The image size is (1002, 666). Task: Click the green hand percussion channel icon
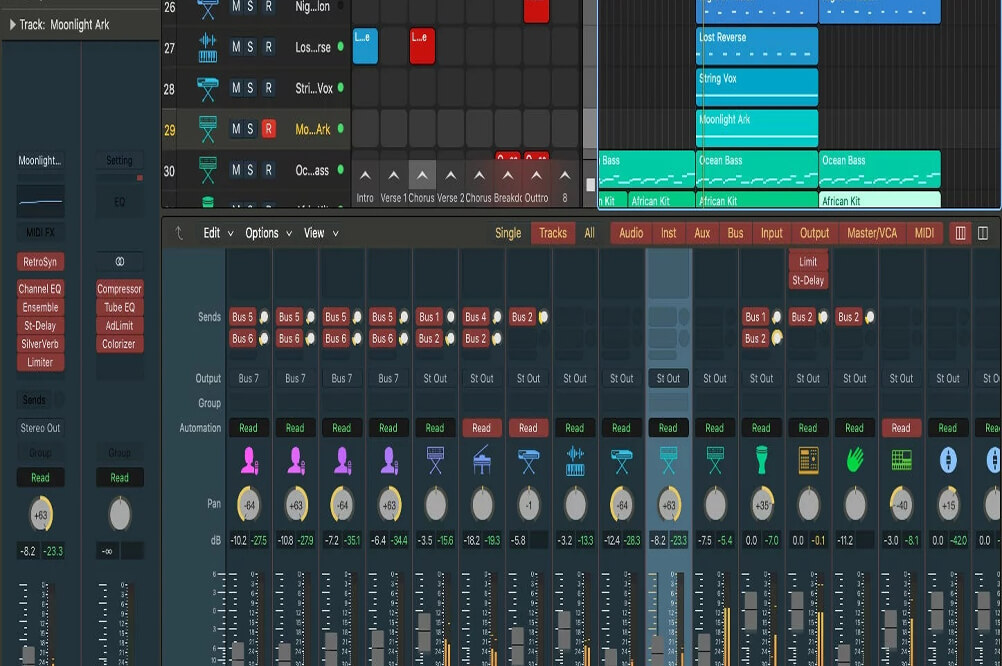tap(854, 460)
